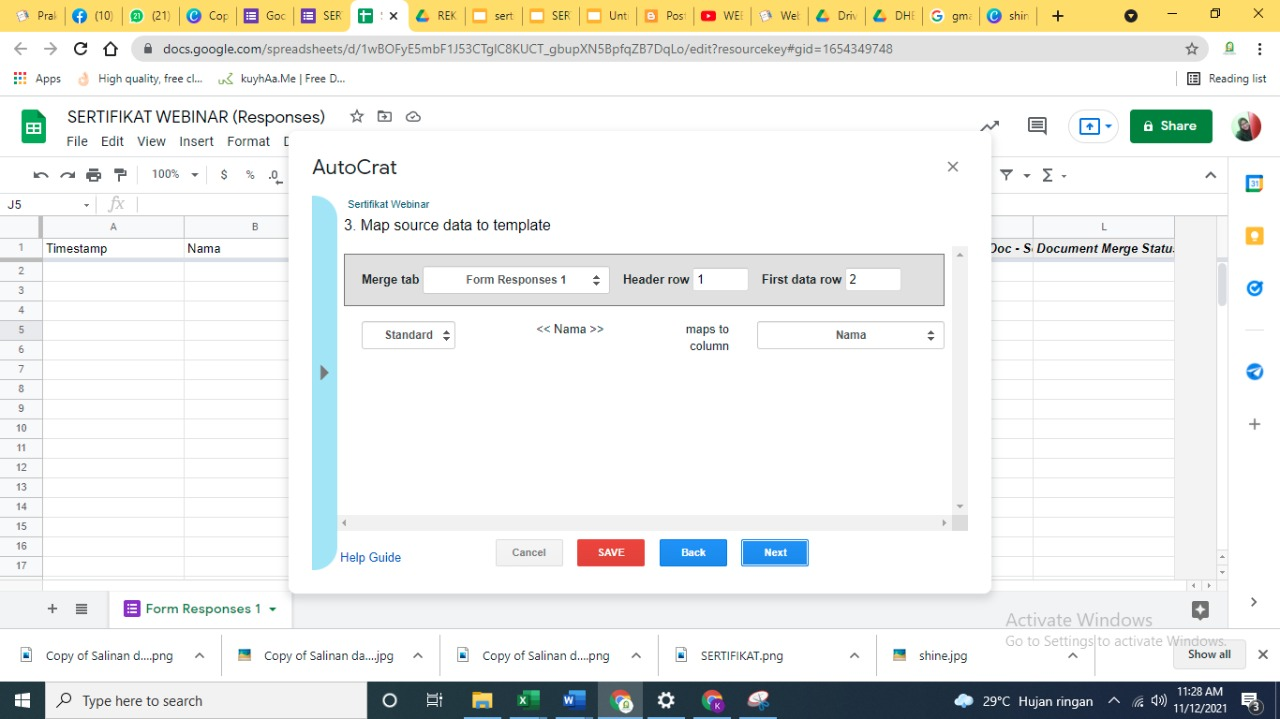Click the AutoCrat vertical scrollbar
The height and width of the screenshot is (719, 1280).
tap(960, 380)
